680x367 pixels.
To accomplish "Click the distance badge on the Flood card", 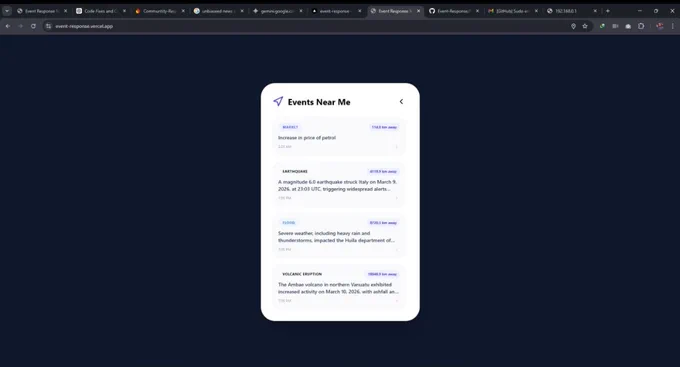I will pos(383,223).
